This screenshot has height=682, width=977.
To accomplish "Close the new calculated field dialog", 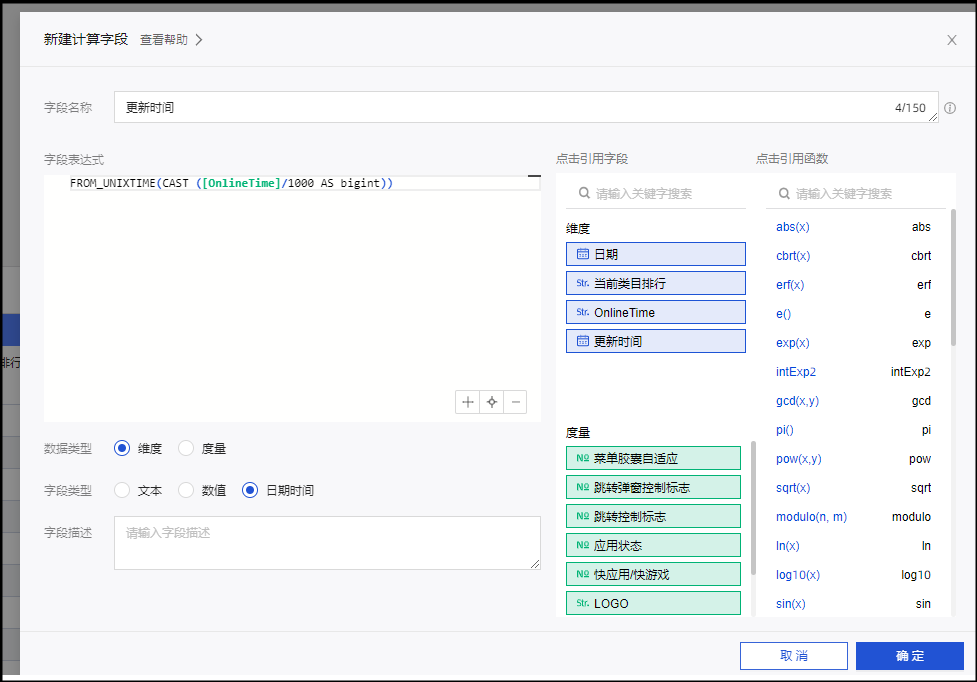I will tap(952, 40).
